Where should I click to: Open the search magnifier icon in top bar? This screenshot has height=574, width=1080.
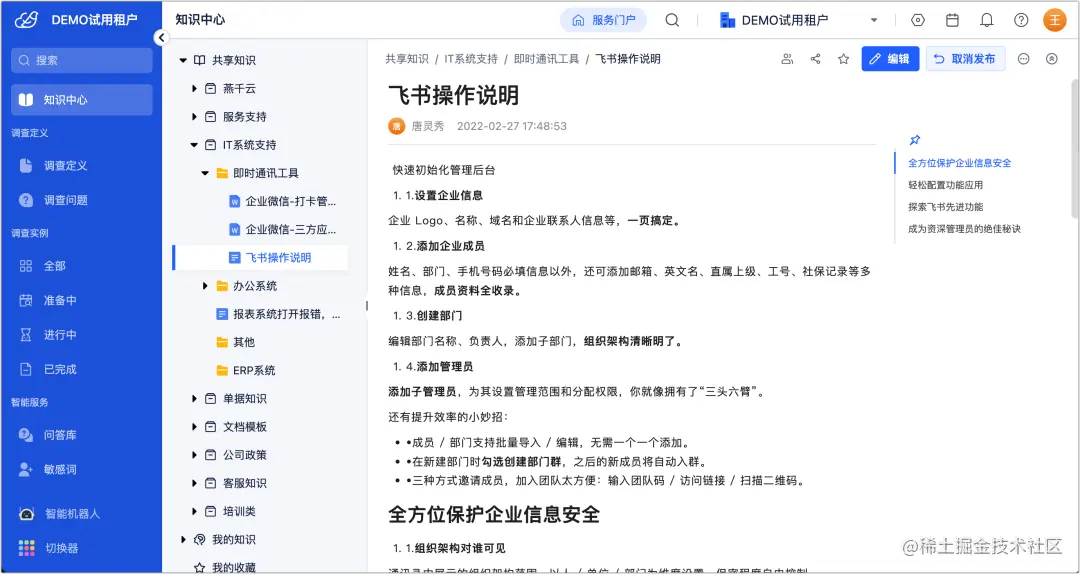point(672,20)
